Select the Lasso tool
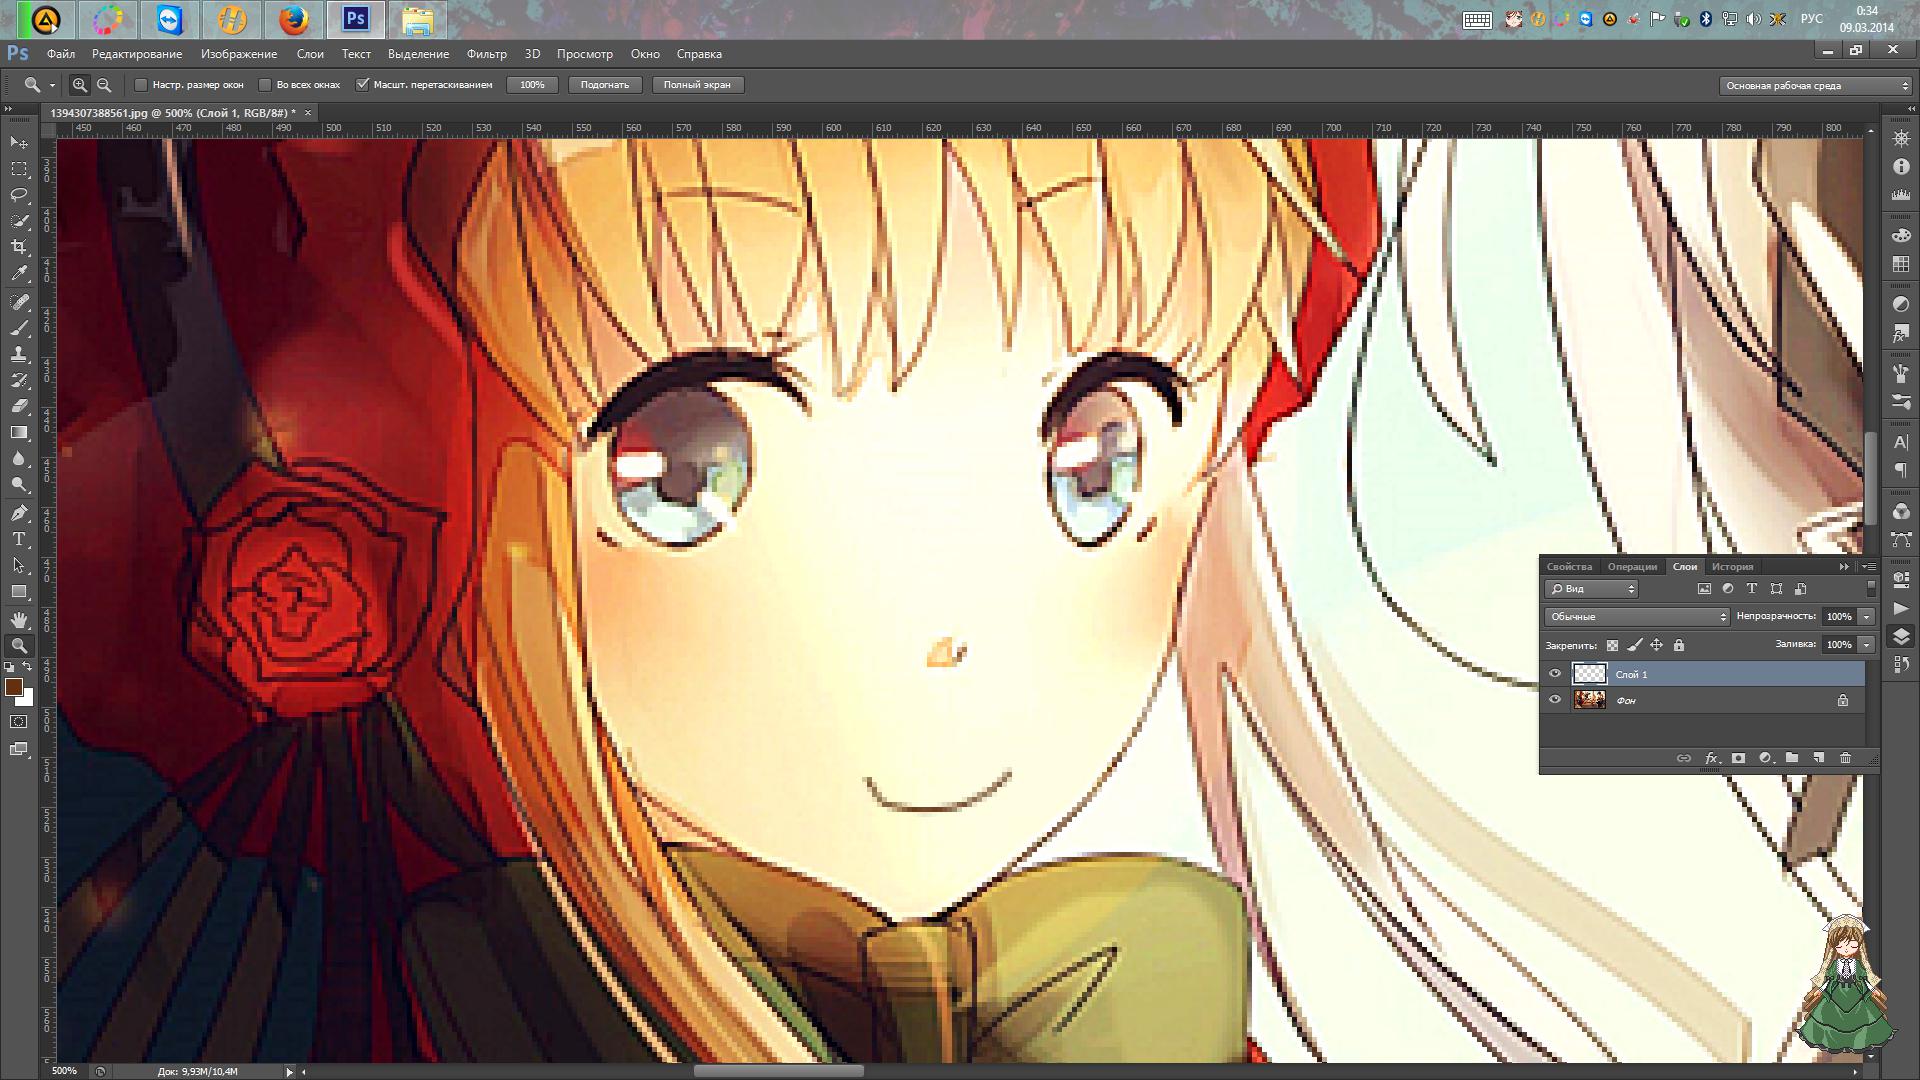Screen dimensions: 1920x1080 [19, 195]
